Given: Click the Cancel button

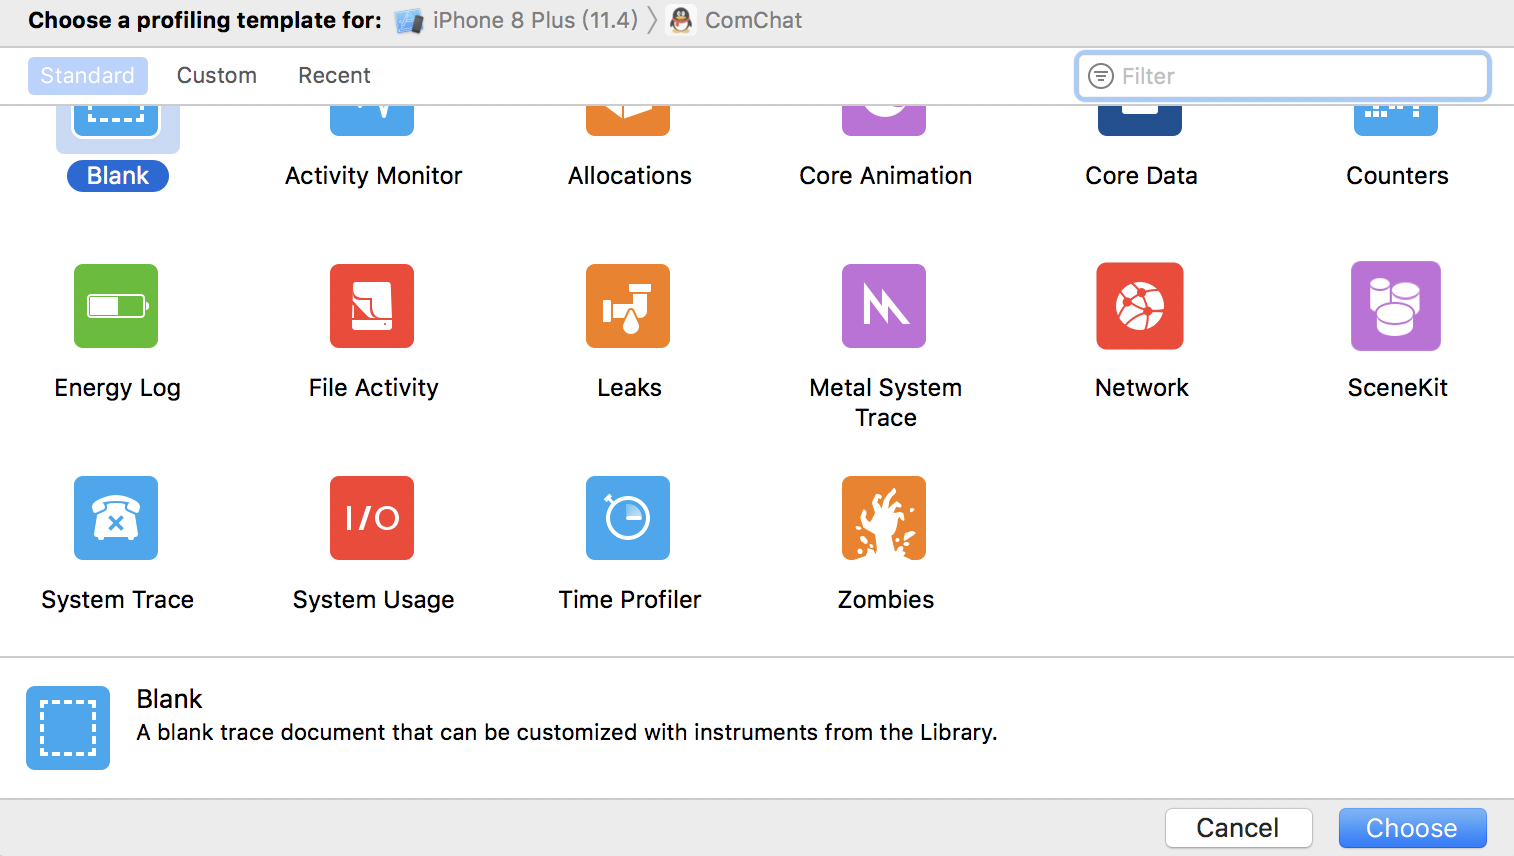Looking at the screenshot, I should (x=1238, y=828).
